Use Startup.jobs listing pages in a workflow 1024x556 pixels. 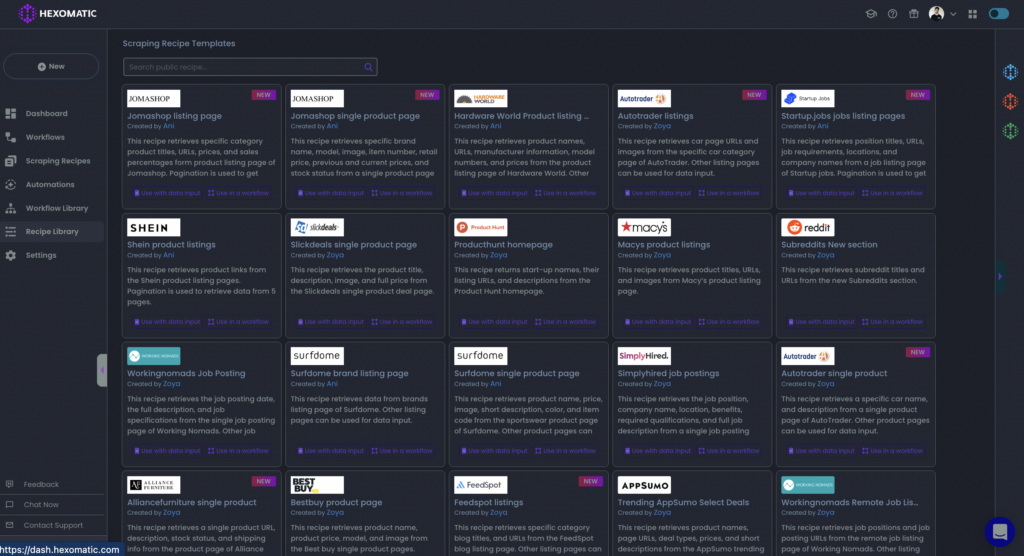point(892,193)
